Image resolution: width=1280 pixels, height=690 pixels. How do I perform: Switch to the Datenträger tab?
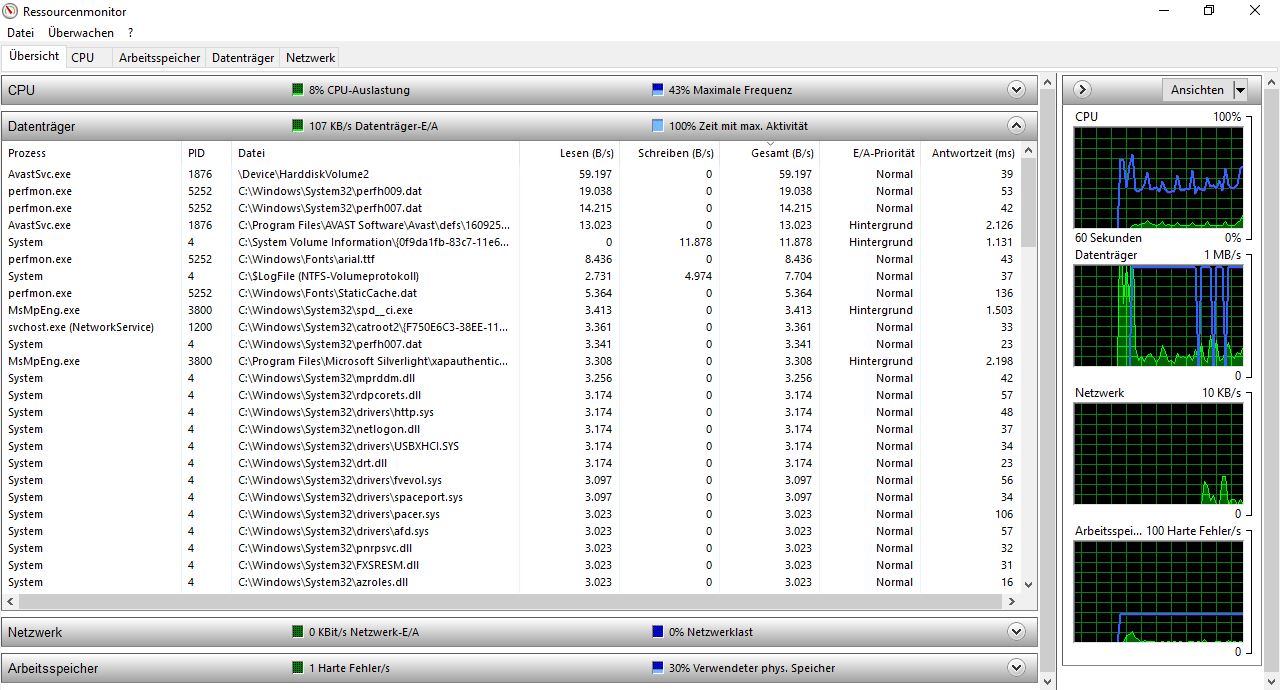coord(243,58)
